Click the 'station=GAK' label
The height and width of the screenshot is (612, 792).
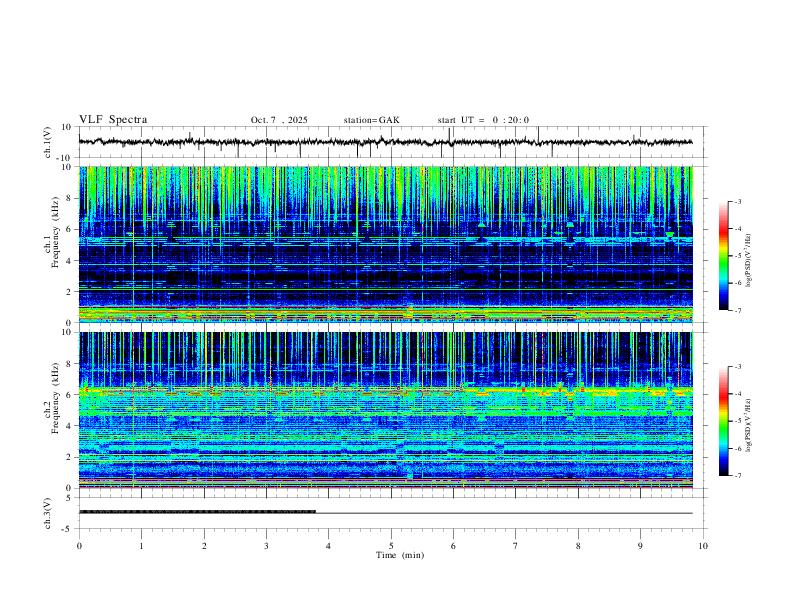[371, 120]
